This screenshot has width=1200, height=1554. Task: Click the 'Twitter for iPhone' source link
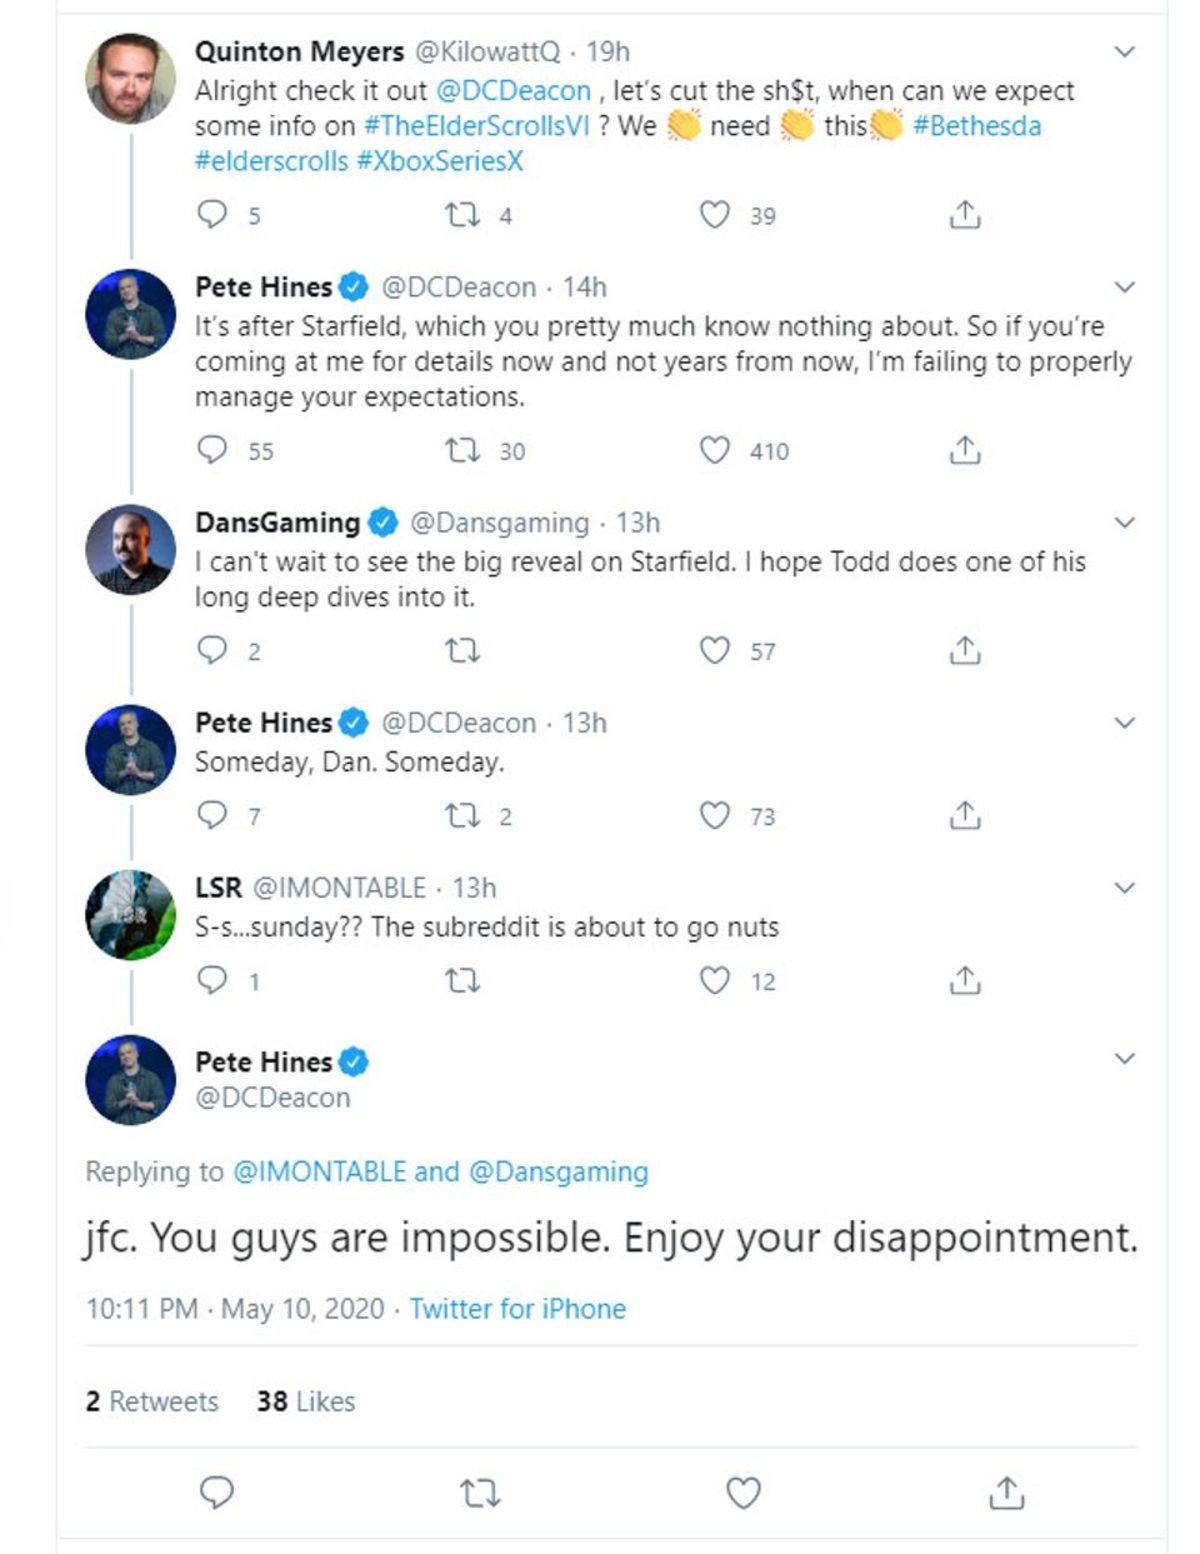click(517, 1308)
